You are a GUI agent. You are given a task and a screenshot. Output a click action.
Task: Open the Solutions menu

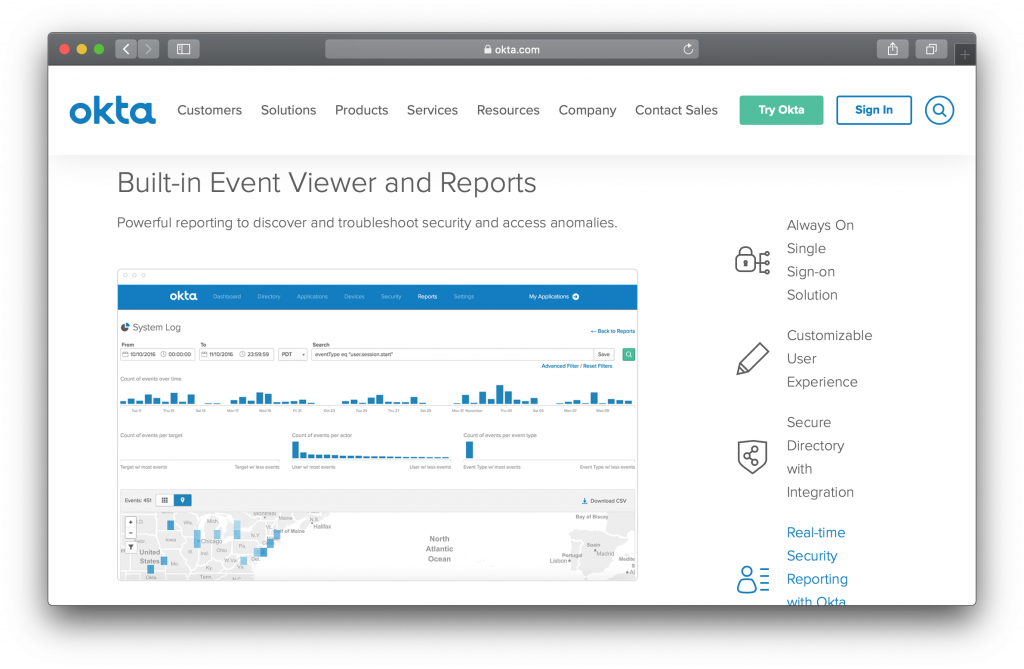coord(288,110)
